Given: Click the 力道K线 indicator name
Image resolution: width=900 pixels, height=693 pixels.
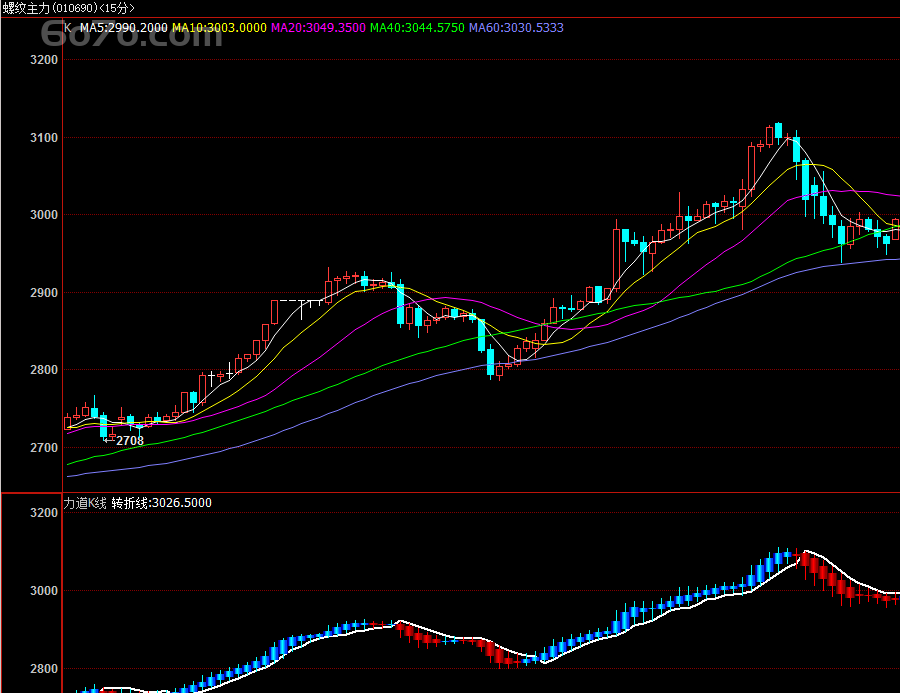Looking at the screenshot, I should pyautogui.click(x=85, y=503).
